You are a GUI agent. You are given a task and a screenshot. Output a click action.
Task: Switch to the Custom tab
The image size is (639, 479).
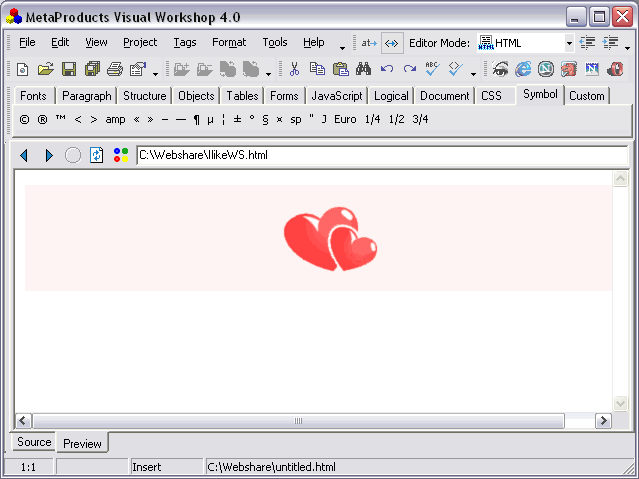click(x=587, y=96)
